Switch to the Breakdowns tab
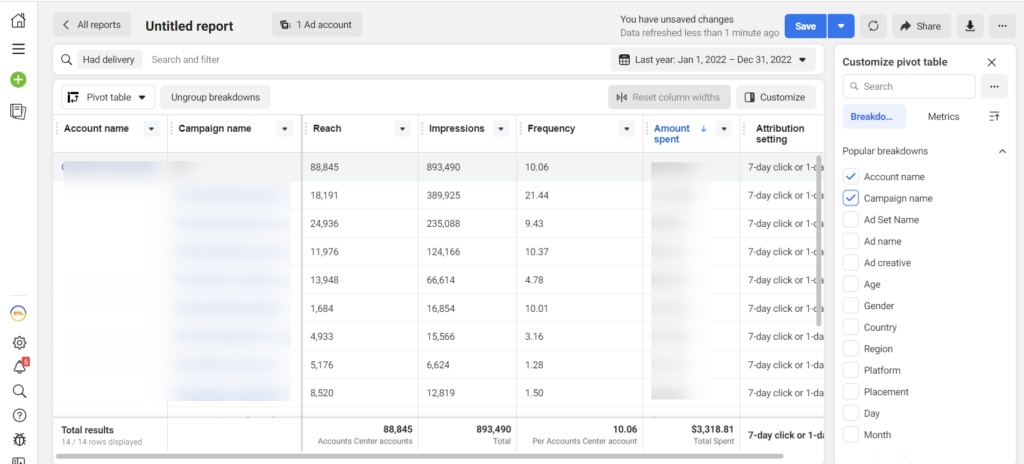Viewport: 1024px width, 464px height. pyautogui.click(x=874, y=116)
